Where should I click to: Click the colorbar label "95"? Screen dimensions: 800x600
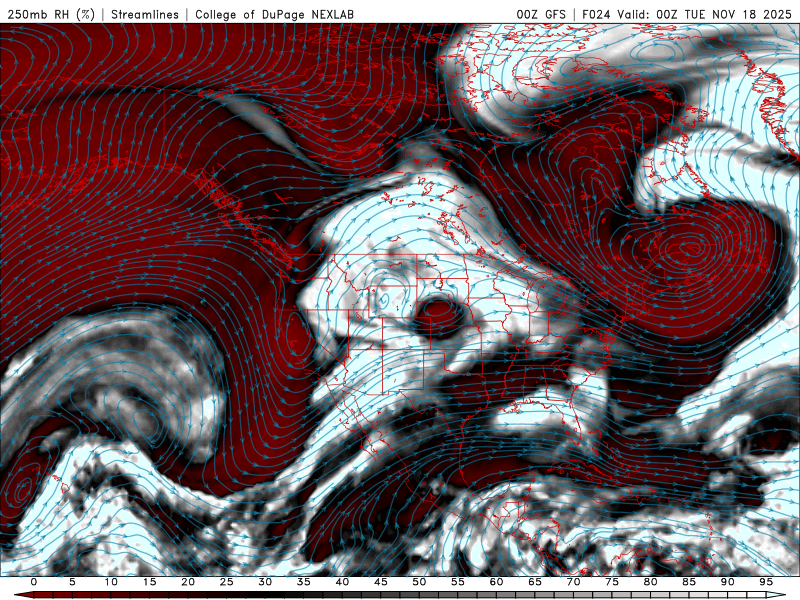pyautogui.click(x=766, y=582)
